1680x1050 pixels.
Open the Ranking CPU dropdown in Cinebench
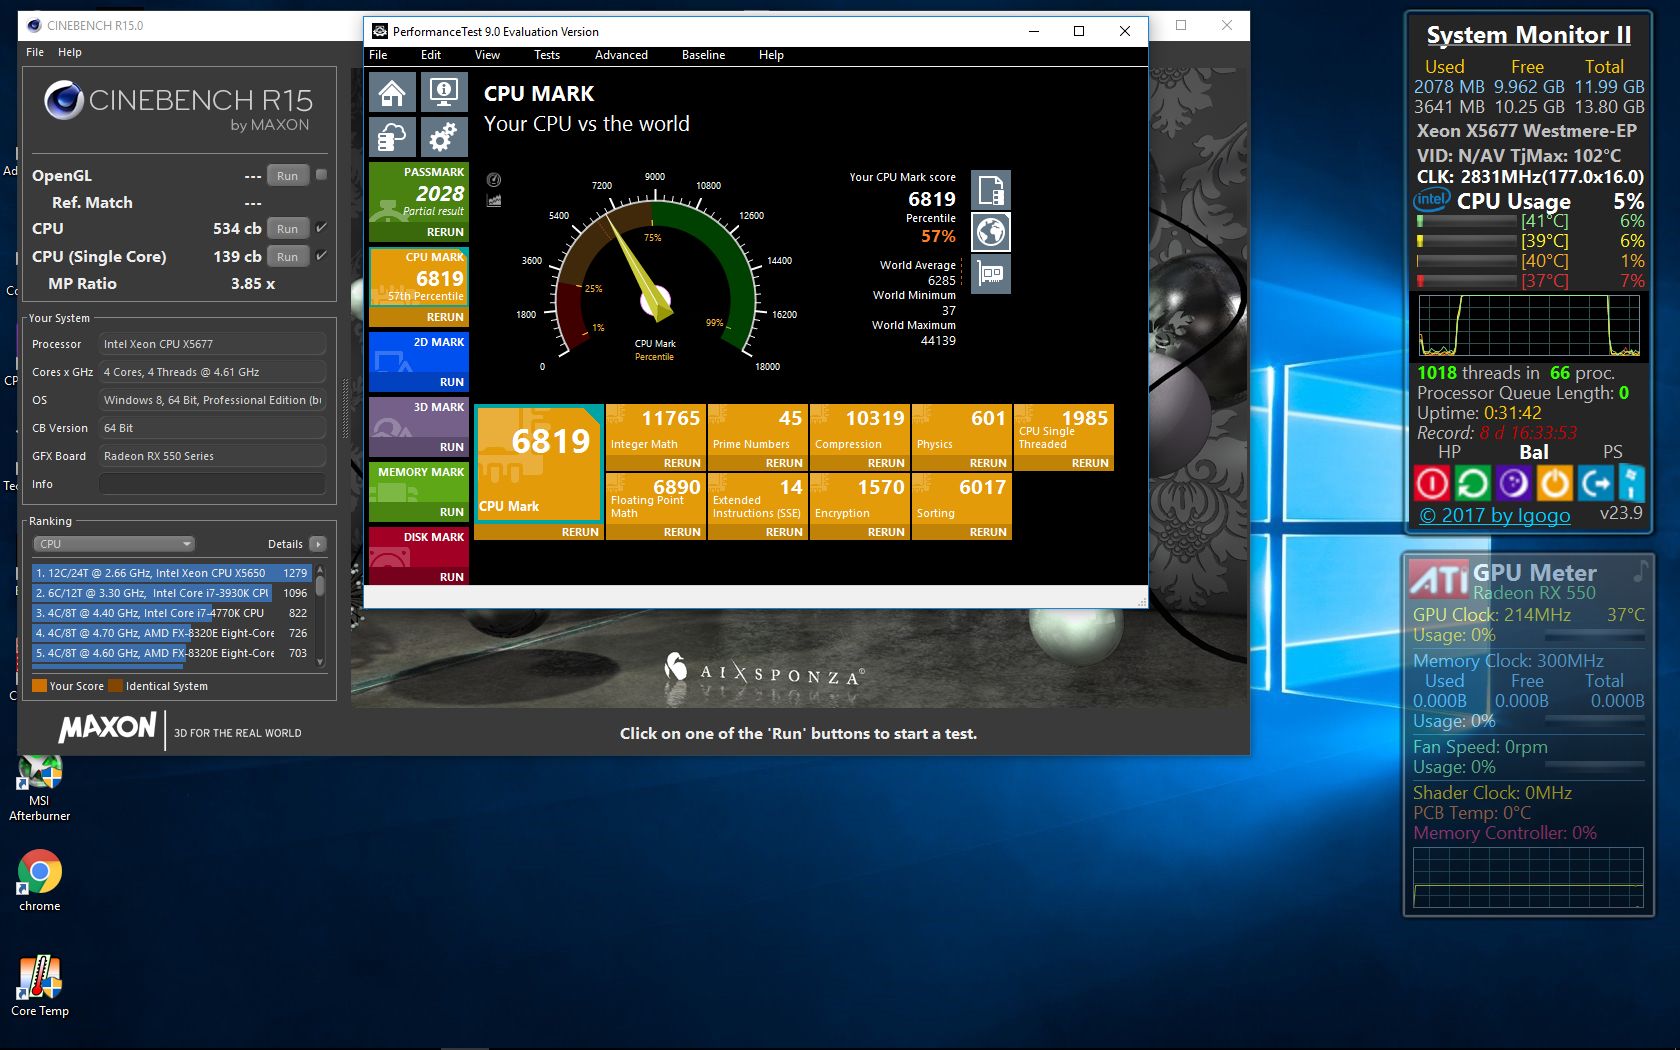[x=114, y=544]
